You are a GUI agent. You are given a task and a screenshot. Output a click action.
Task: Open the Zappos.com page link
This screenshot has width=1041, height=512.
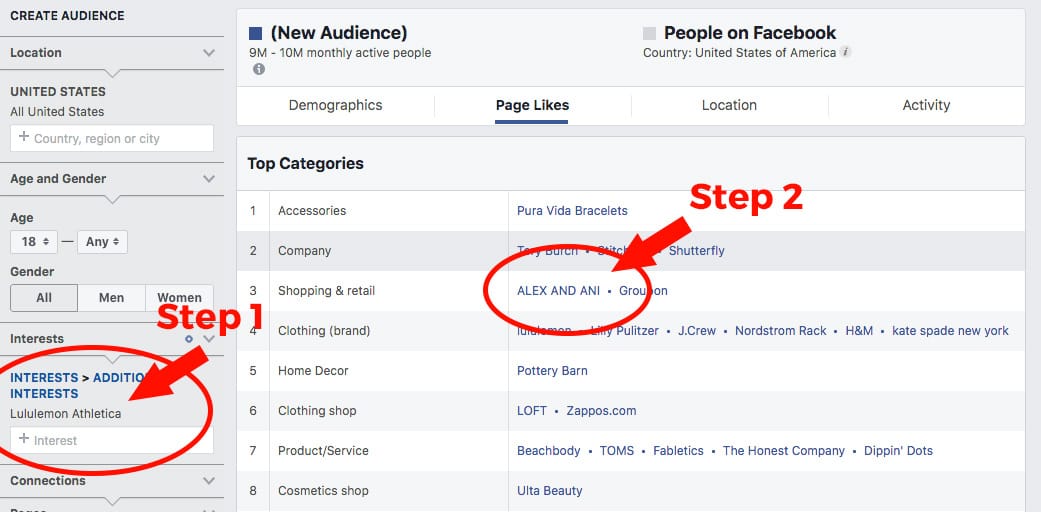pos(601,410)
